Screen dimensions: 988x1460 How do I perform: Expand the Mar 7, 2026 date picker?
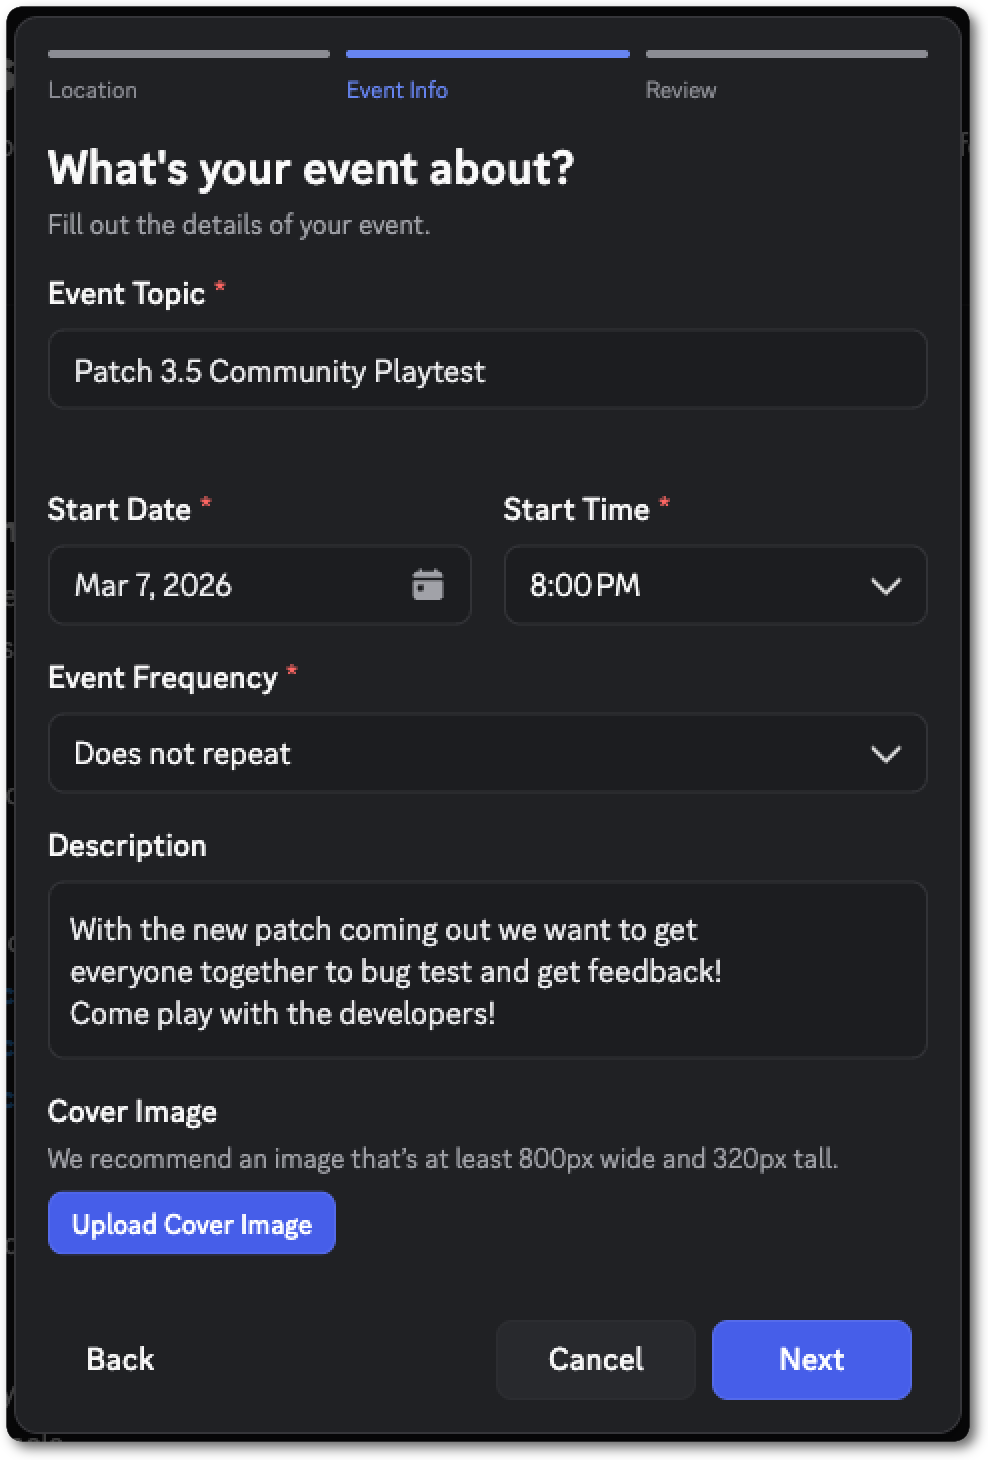tap(260, 585)
